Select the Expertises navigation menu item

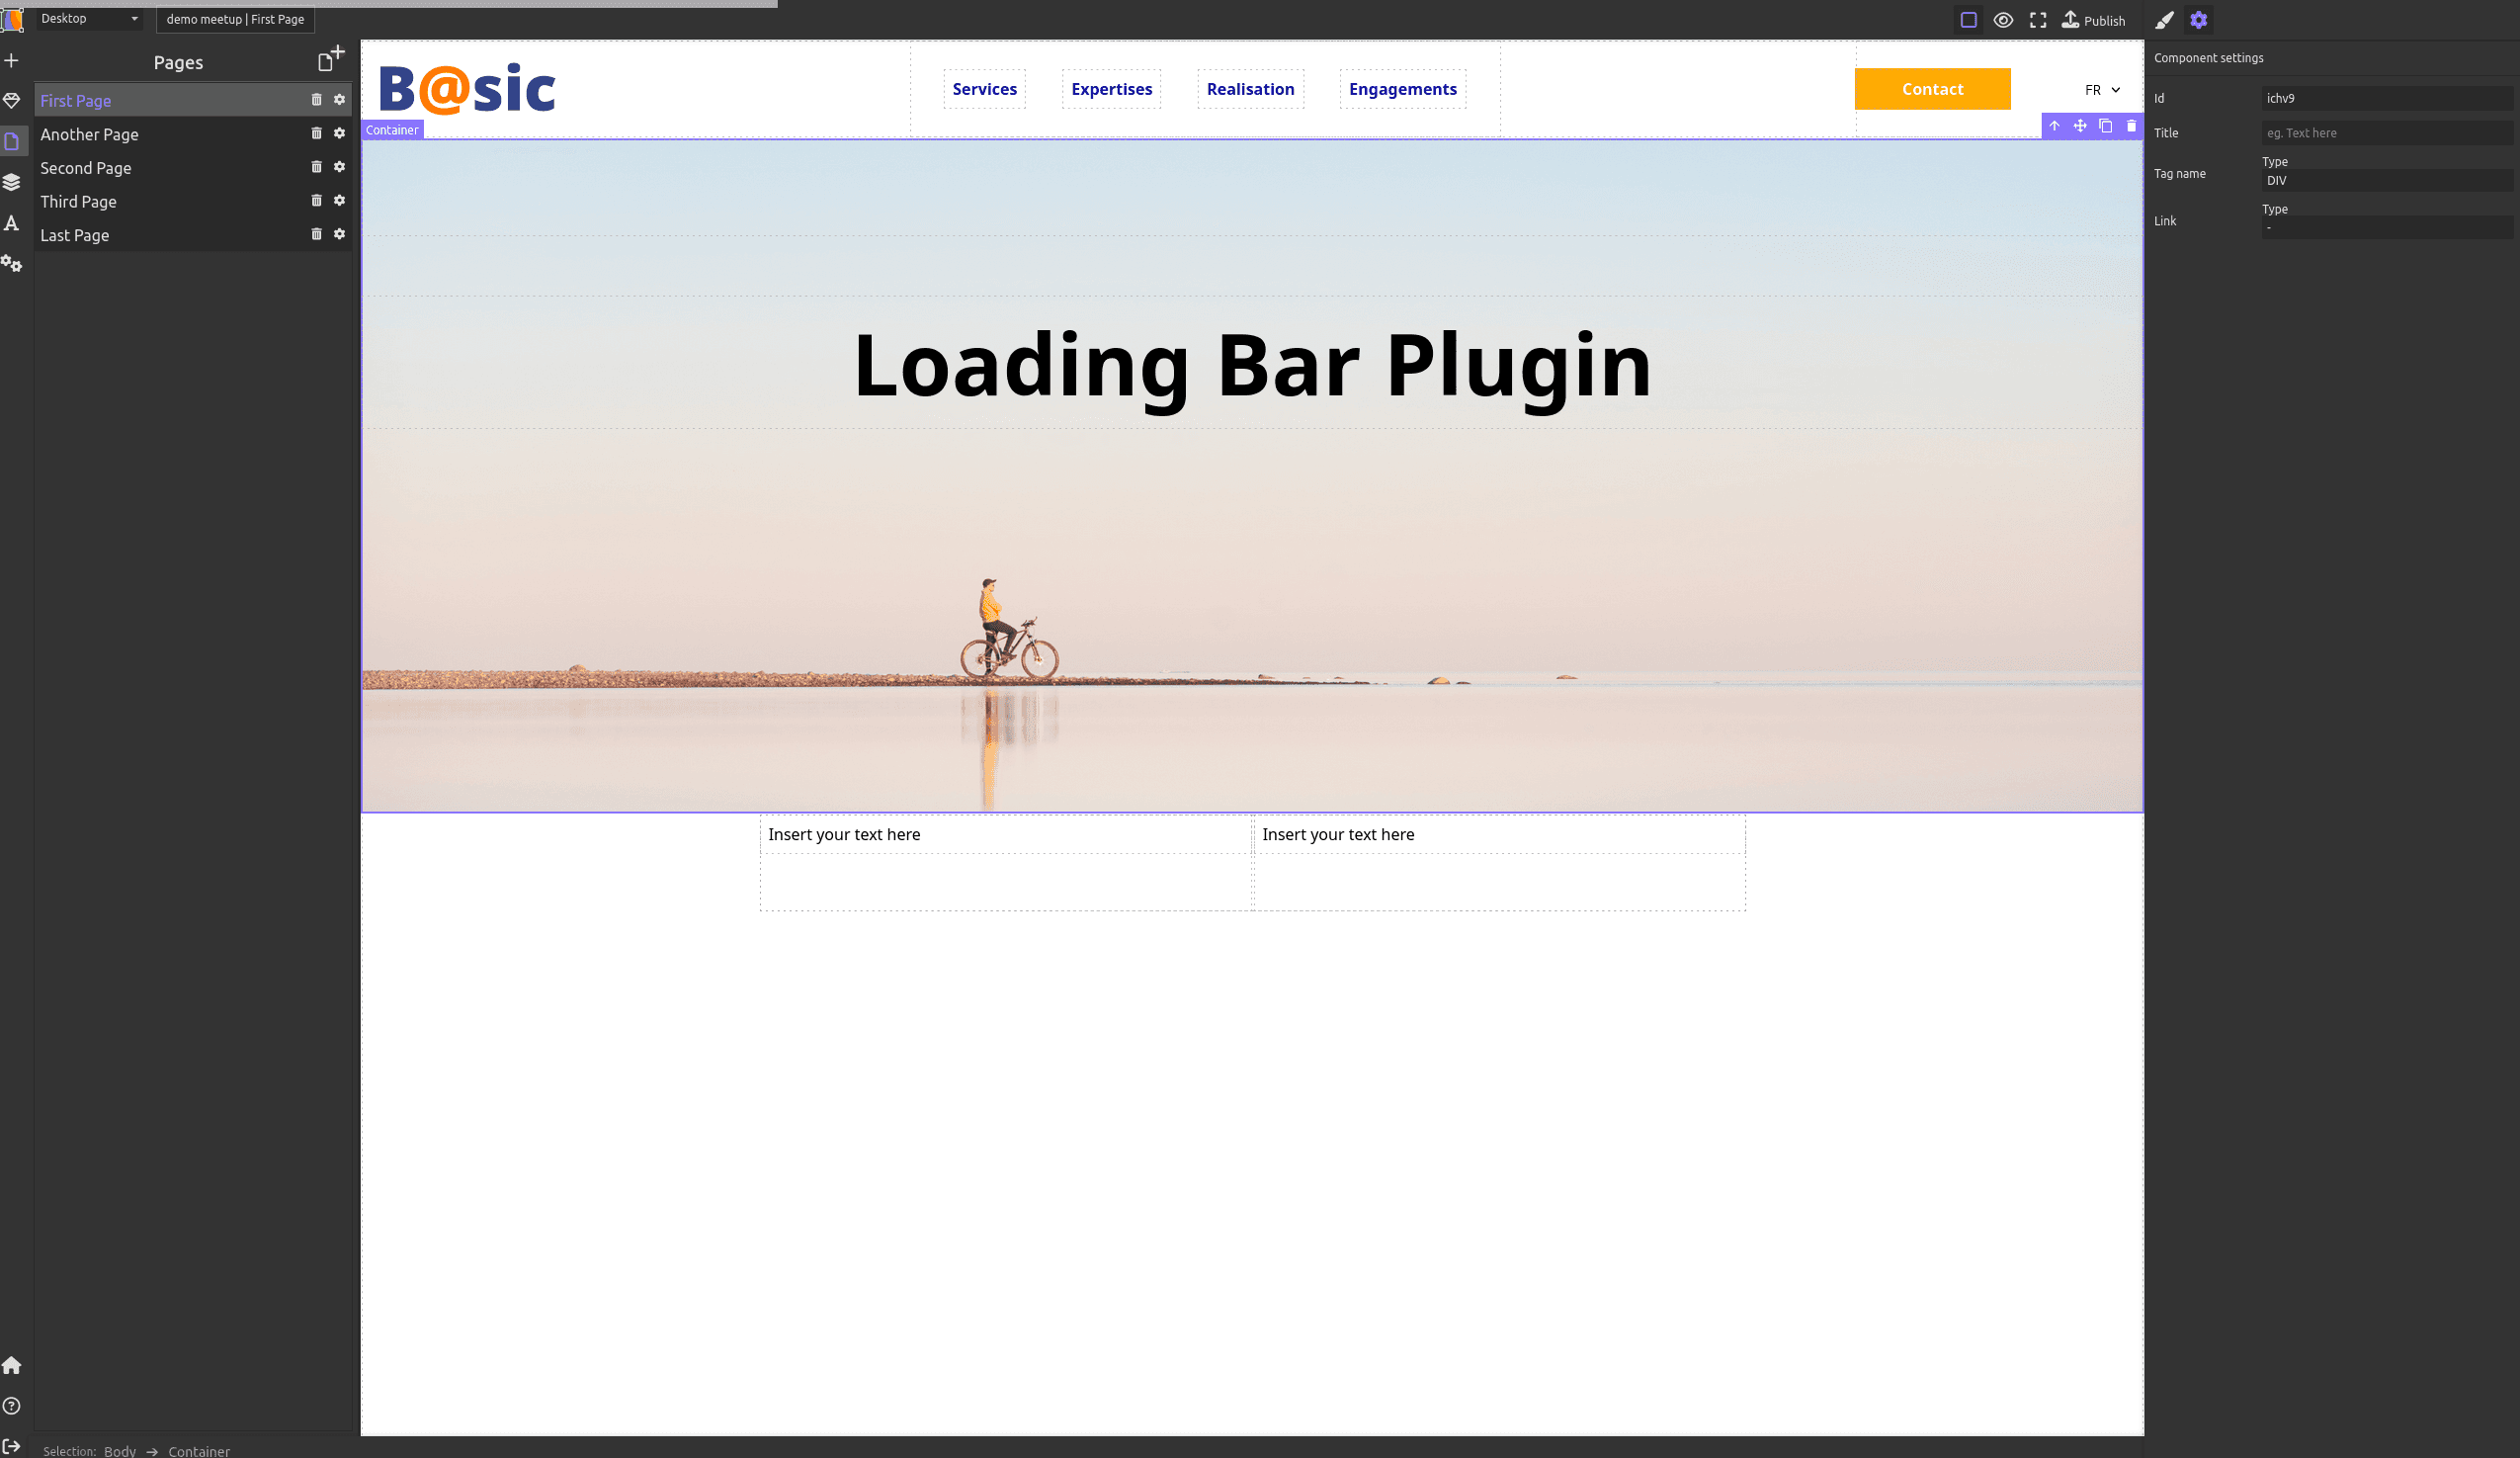click(x=1110, y=89)
